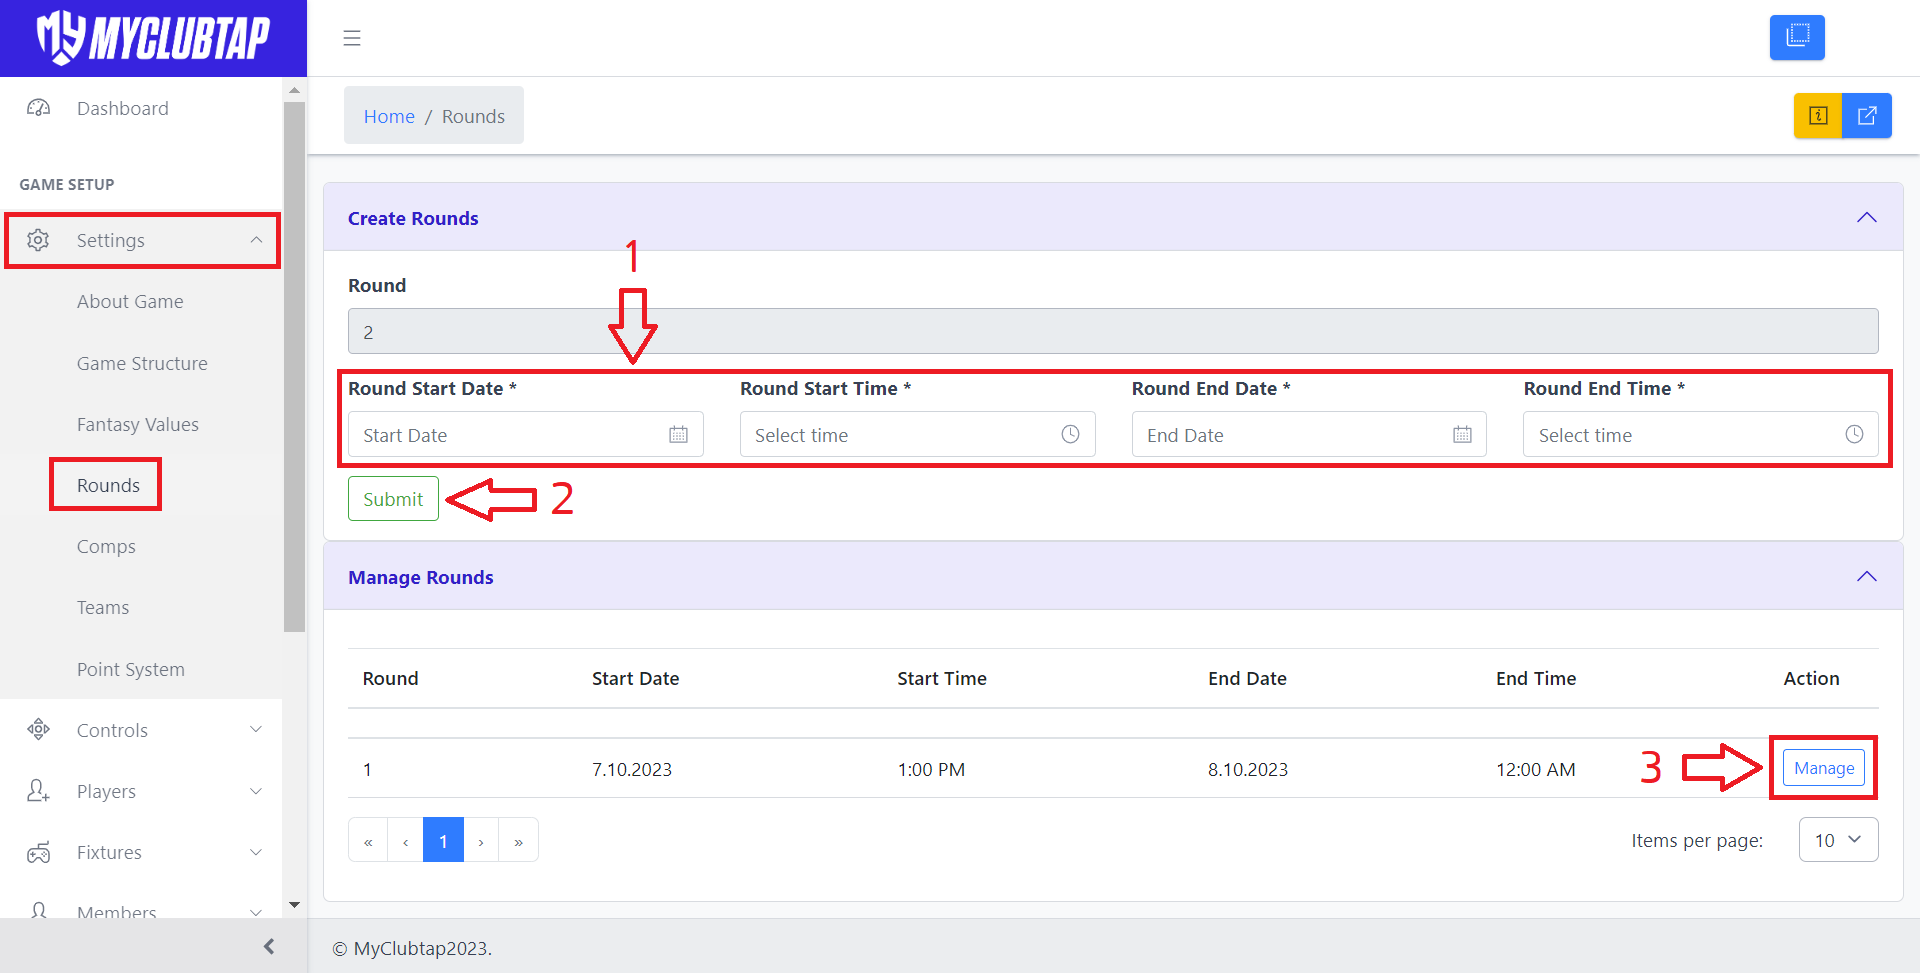Click the blue external link button

pos(1867,116)
